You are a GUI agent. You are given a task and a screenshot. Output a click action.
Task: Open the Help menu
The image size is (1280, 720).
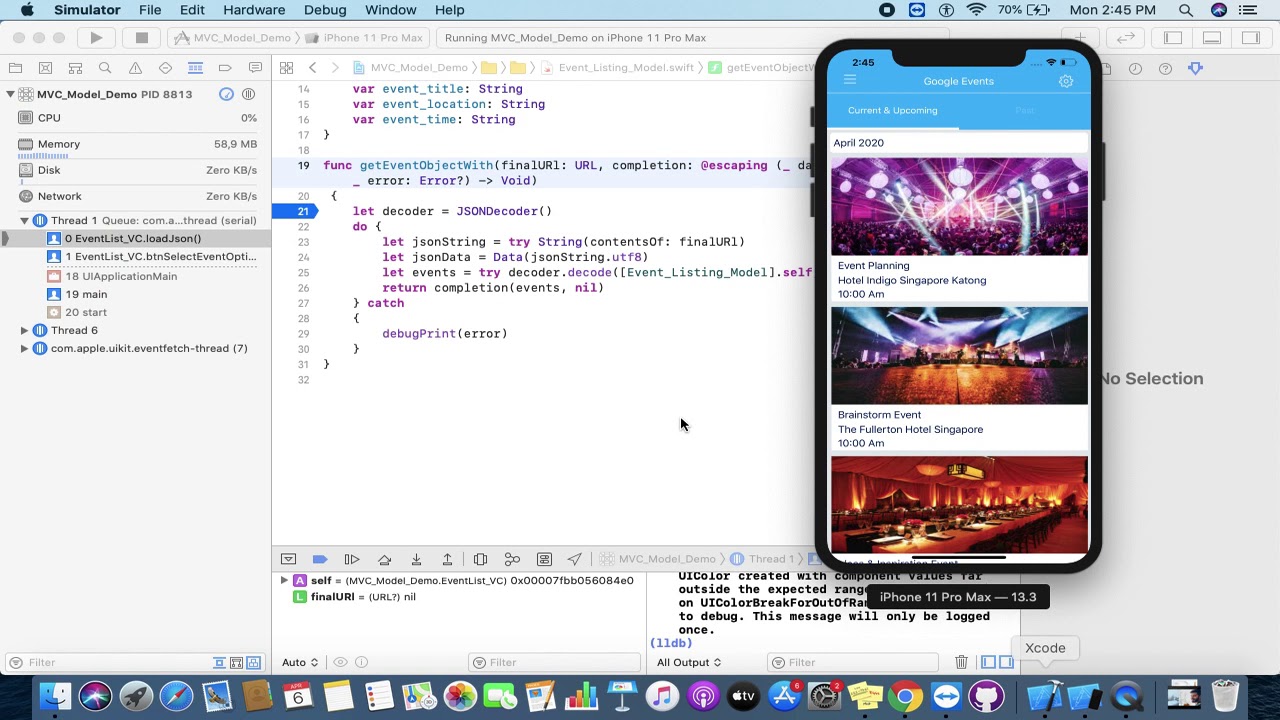(449, 10)
